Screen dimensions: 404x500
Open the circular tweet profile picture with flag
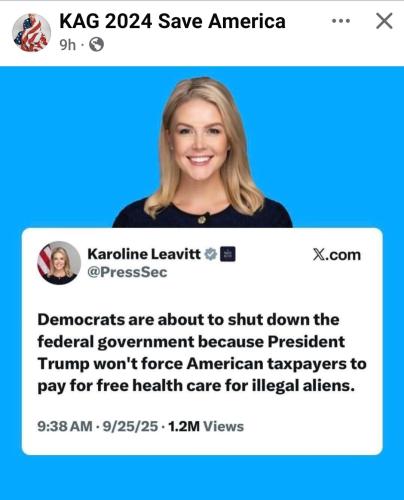pos(59,263)
